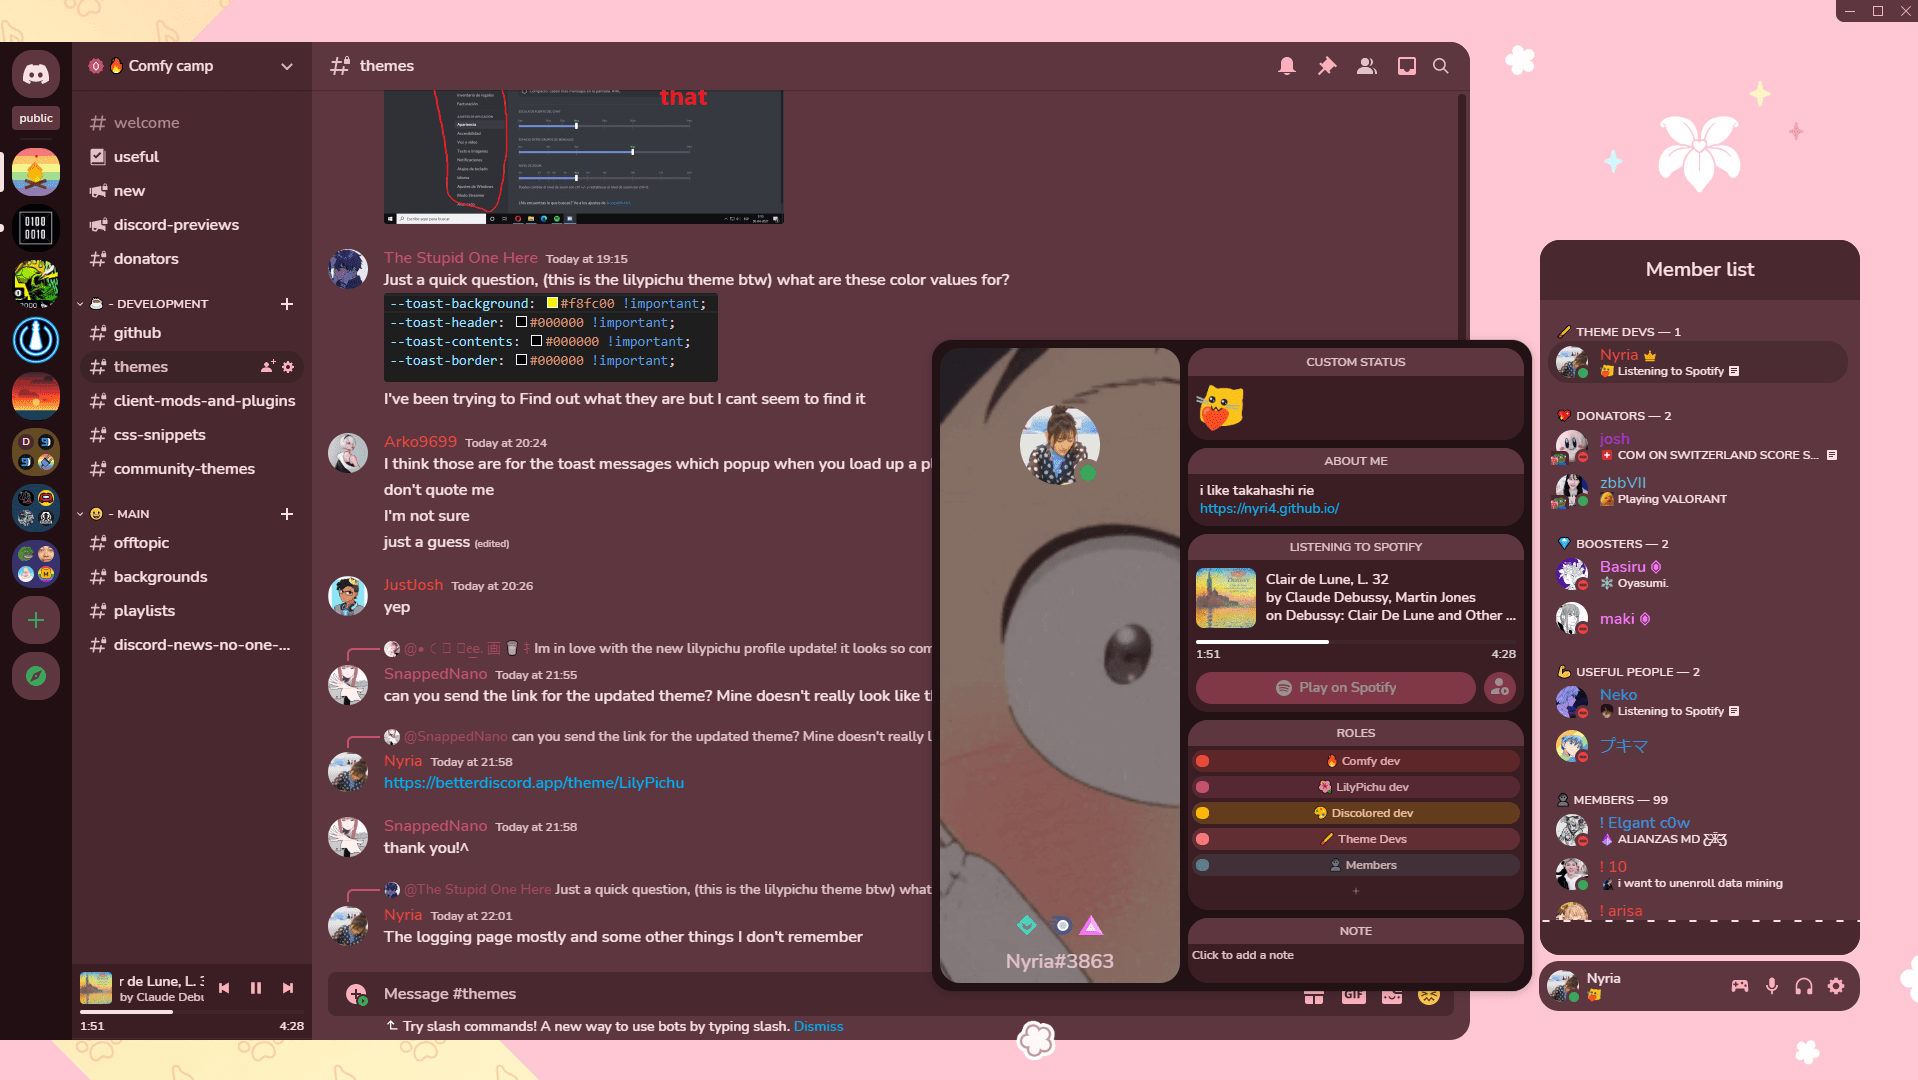Skip to next track in Spotify player
Image resolution: width=1918 pixels, height=1080 pixels.
pyautogui.click(x=288, y=988)
